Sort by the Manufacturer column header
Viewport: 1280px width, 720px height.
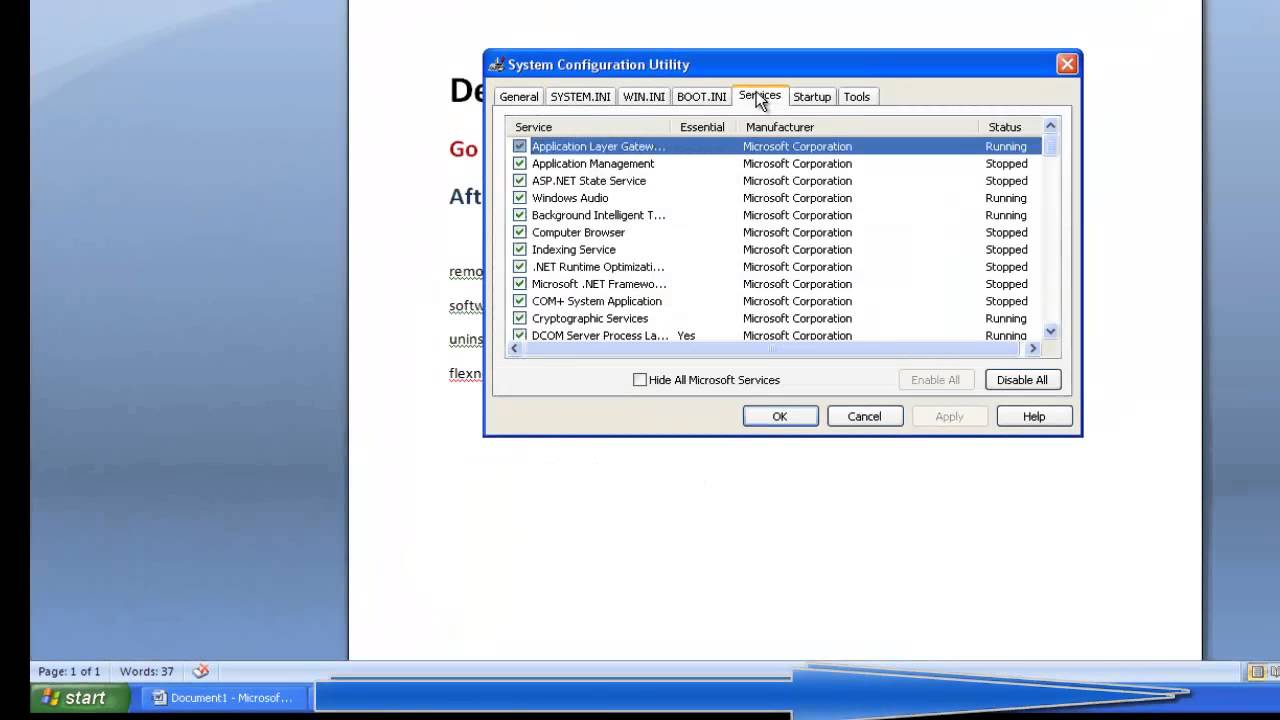[x=857, y=127]
